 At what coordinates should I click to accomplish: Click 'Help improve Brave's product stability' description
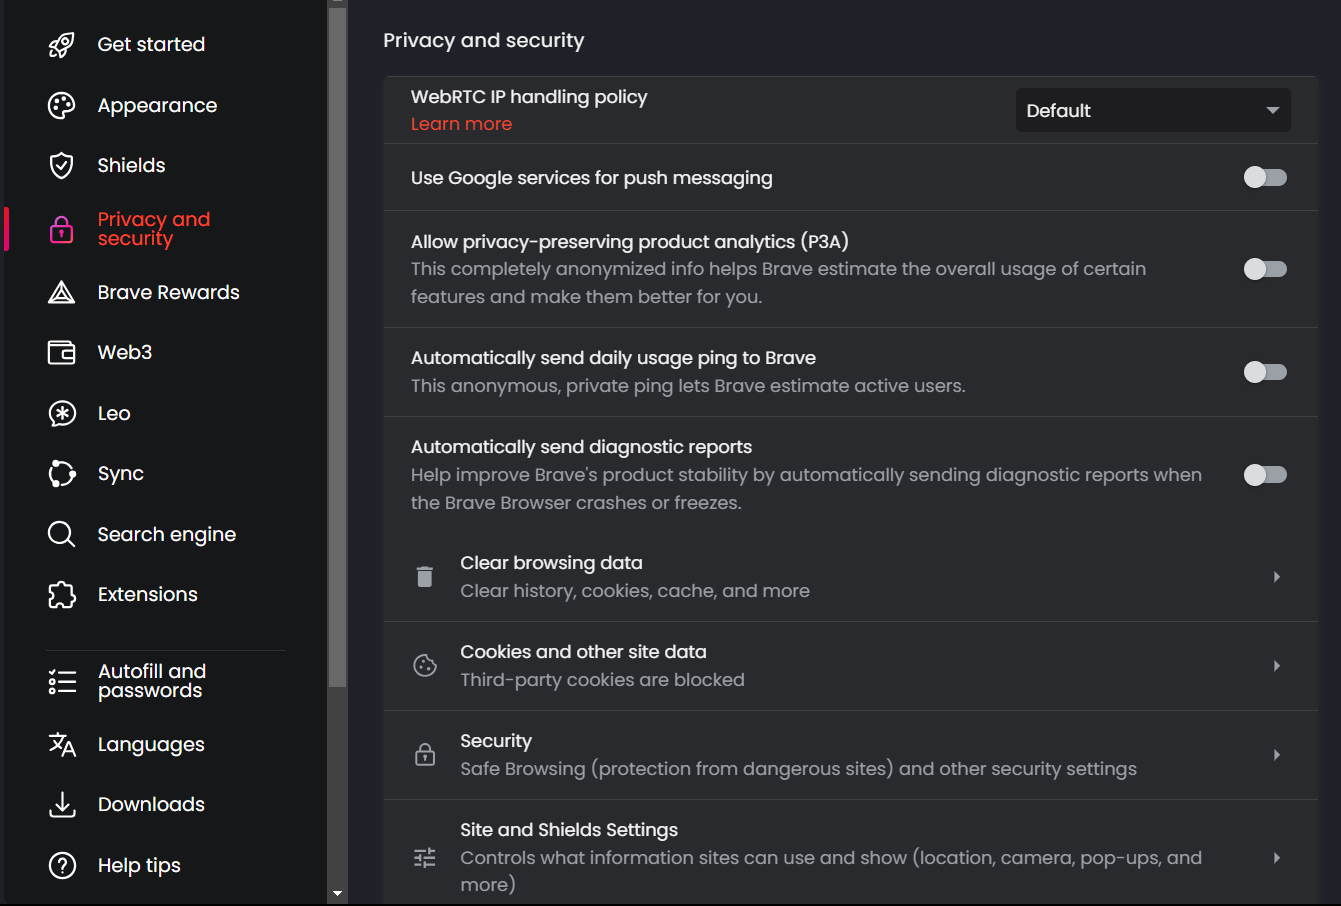pos(806,489)
